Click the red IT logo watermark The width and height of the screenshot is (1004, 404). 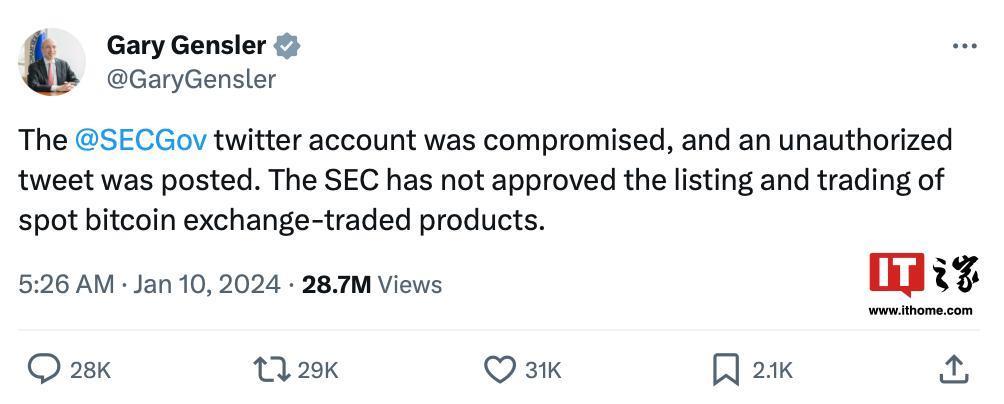coord(896,276)
